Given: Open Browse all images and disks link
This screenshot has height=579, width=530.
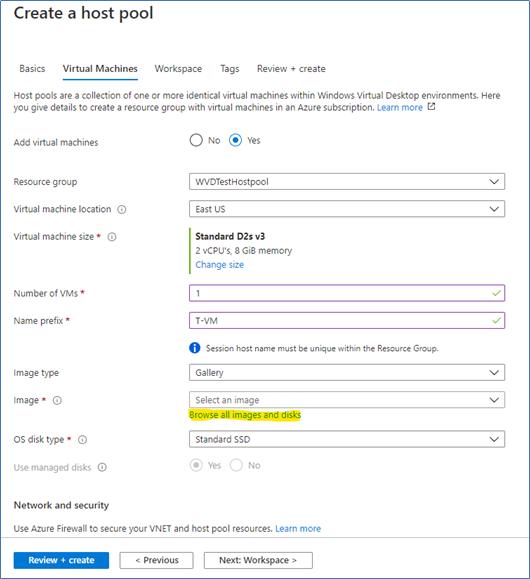Looking at the screenshot, I should click(x=245, y=415).
